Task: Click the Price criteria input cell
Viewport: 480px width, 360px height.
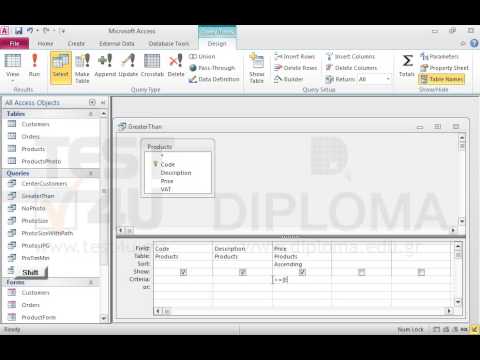Action: (x=302, y=280)
